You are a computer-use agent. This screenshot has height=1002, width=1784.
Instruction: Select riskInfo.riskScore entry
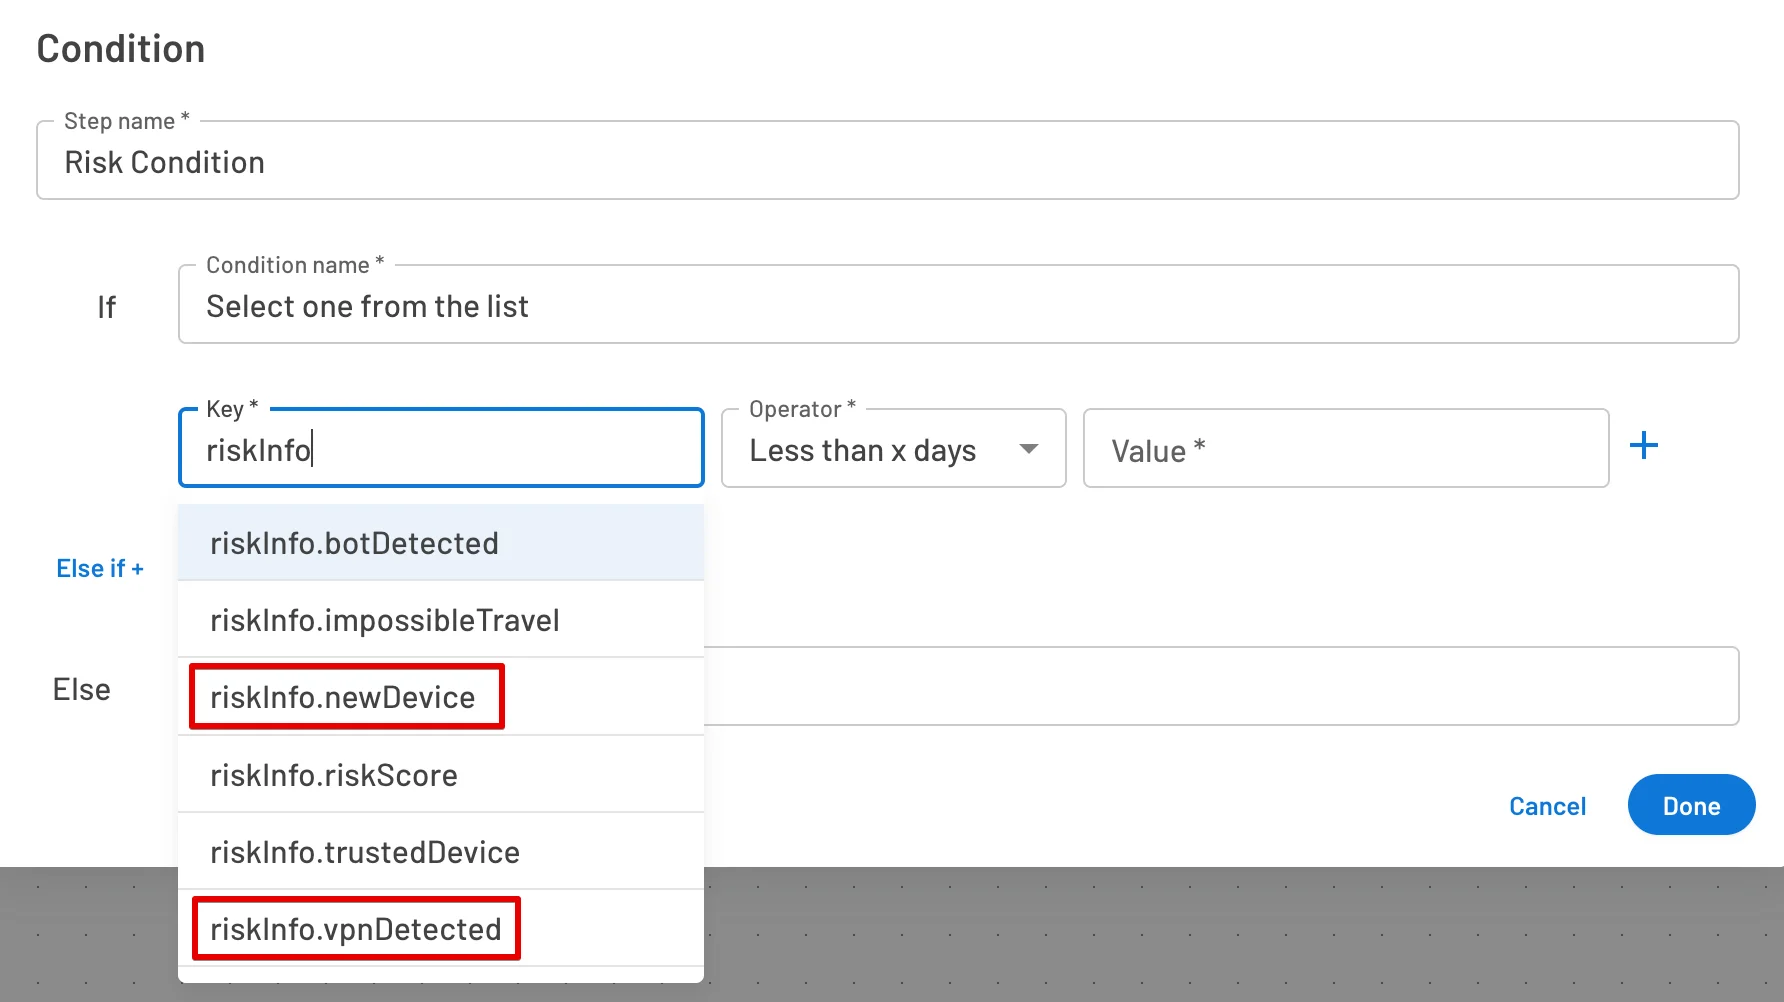441,775
